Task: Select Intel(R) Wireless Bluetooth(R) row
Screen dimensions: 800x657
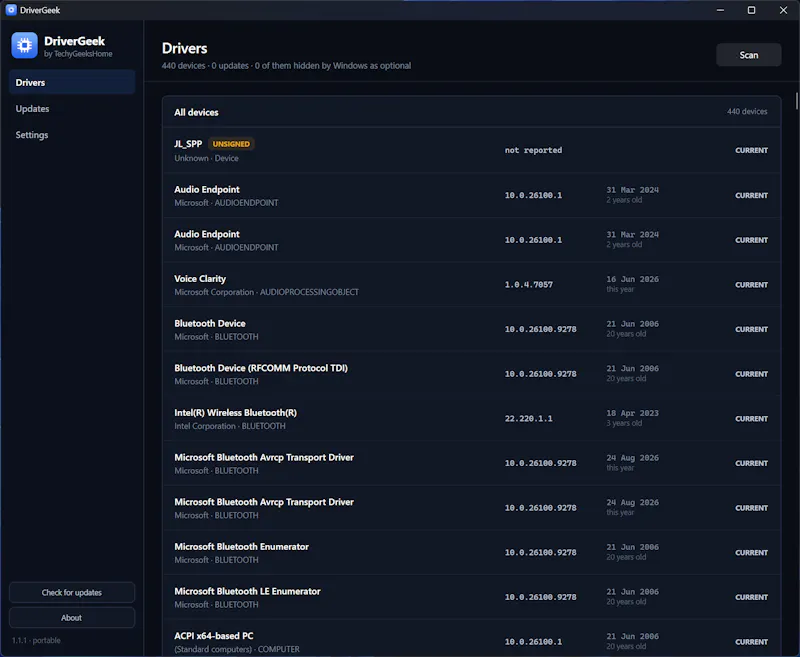Action: (471, 419)
